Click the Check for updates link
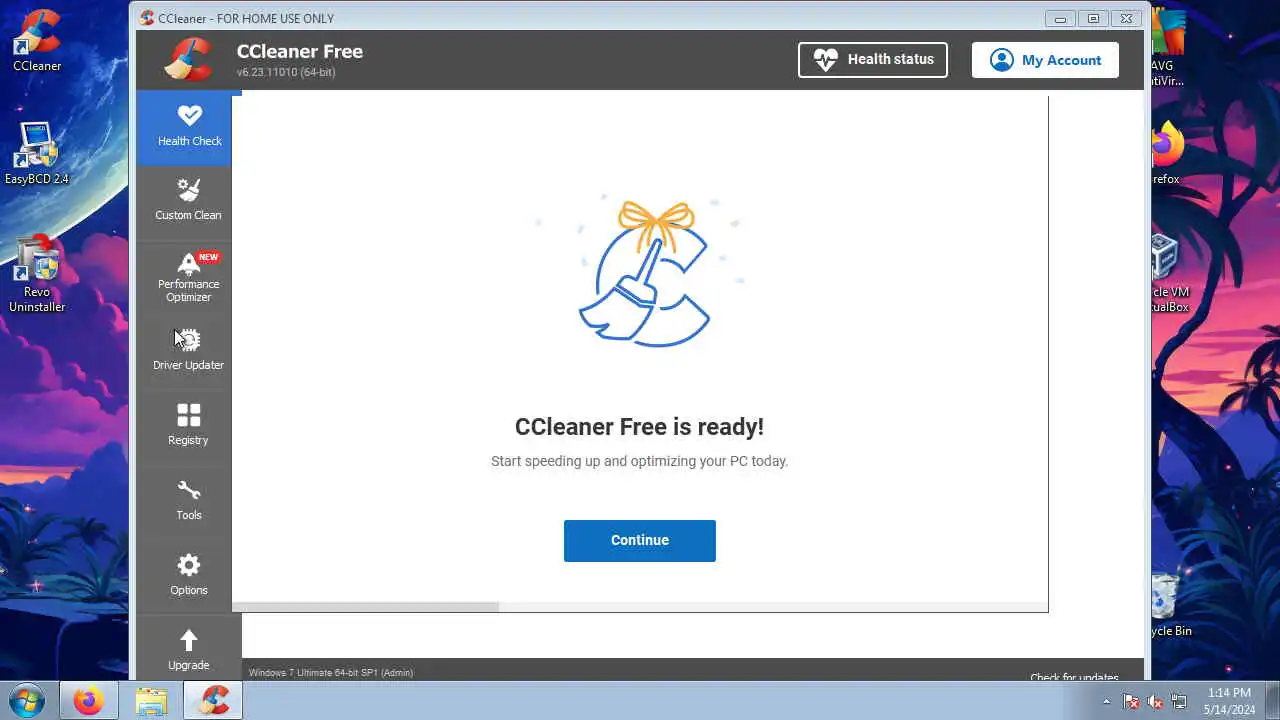Viewport: 1280px width, 720px height. tap(1074, 677)
